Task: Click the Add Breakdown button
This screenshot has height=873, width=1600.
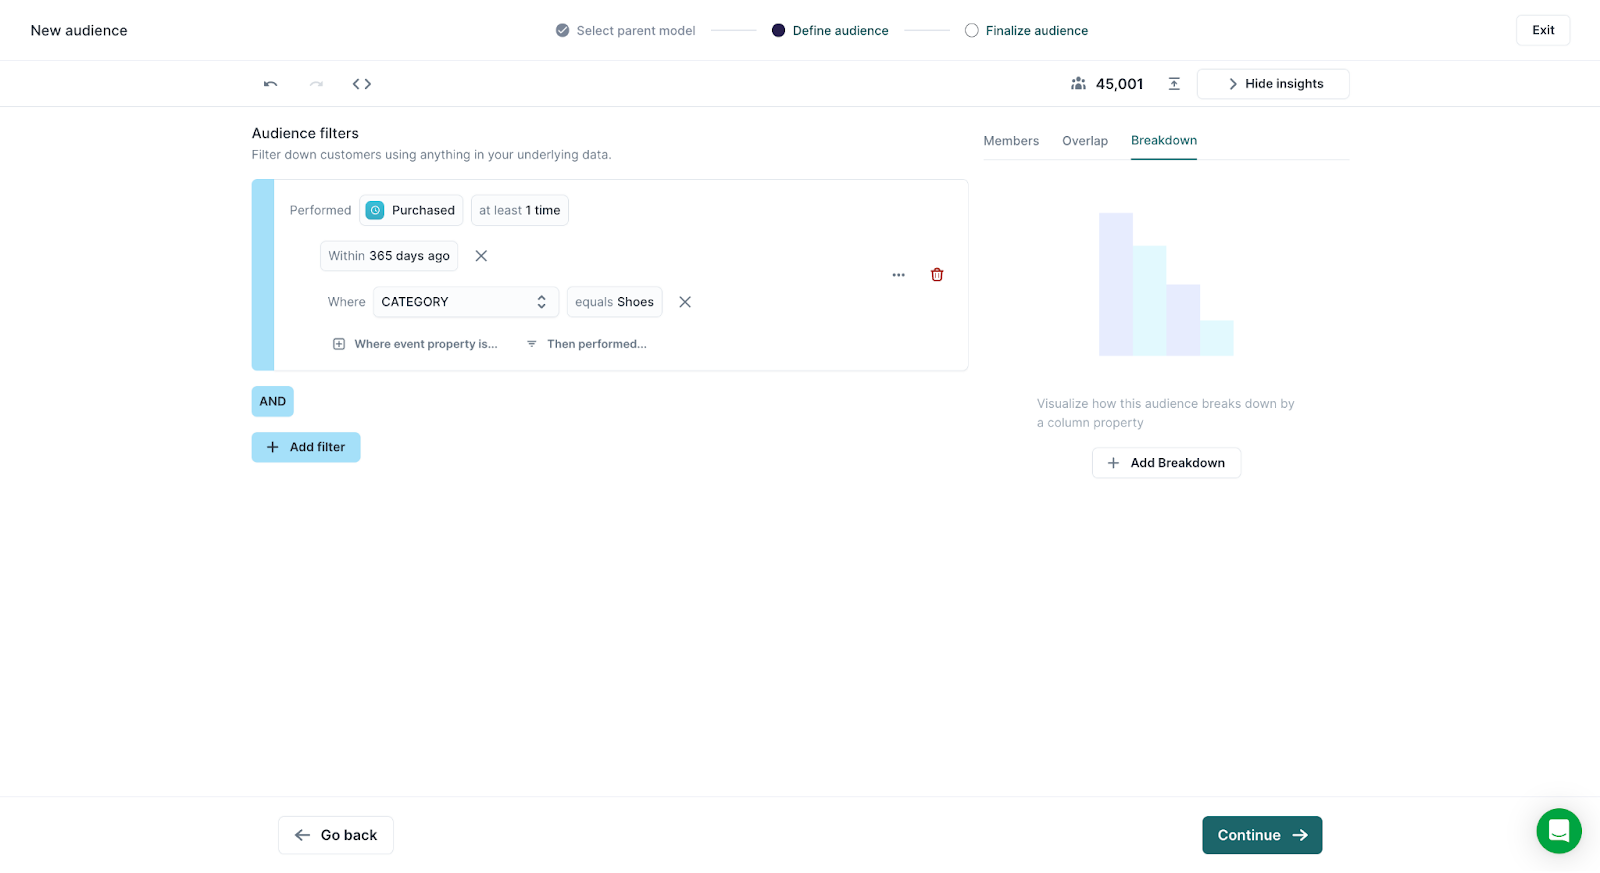Action: (x=1166, y=463)
